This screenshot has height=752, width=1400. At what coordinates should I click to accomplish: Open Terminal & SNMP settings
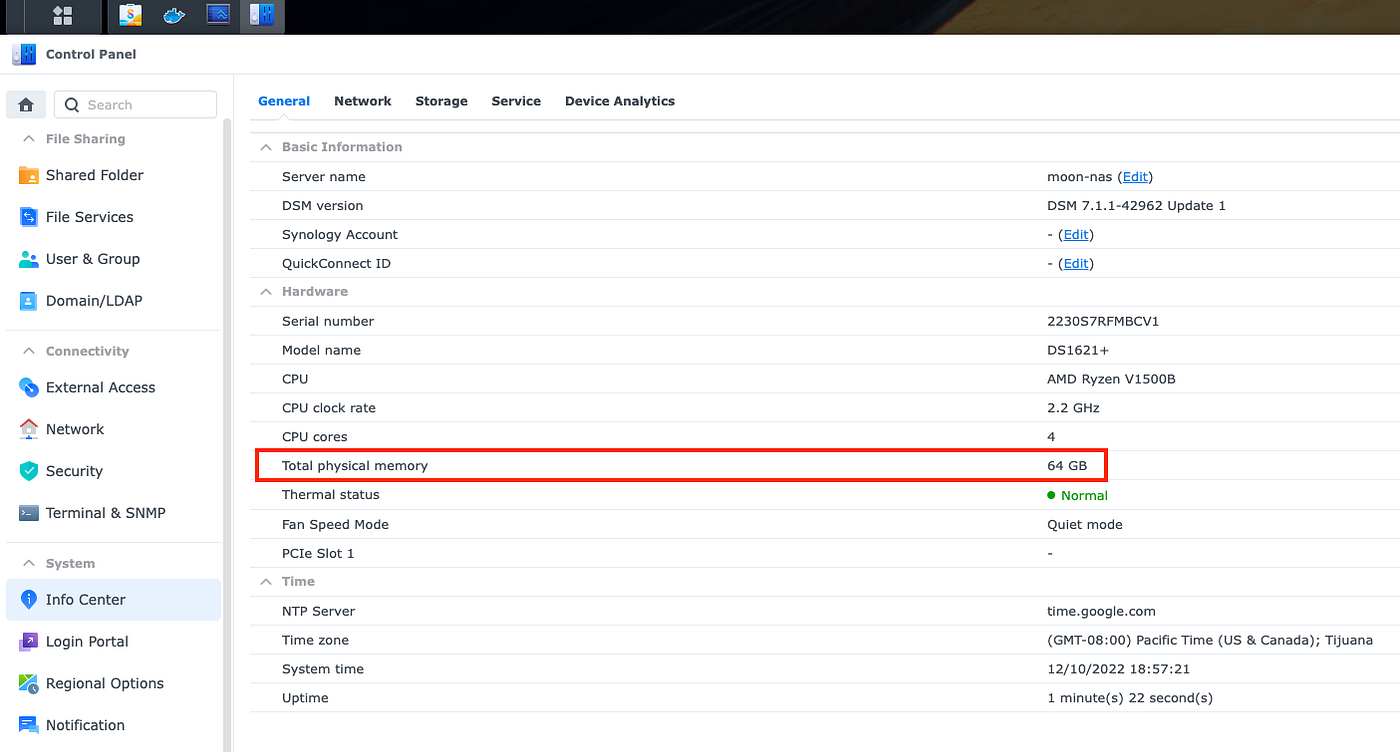[x=113, y=513]
